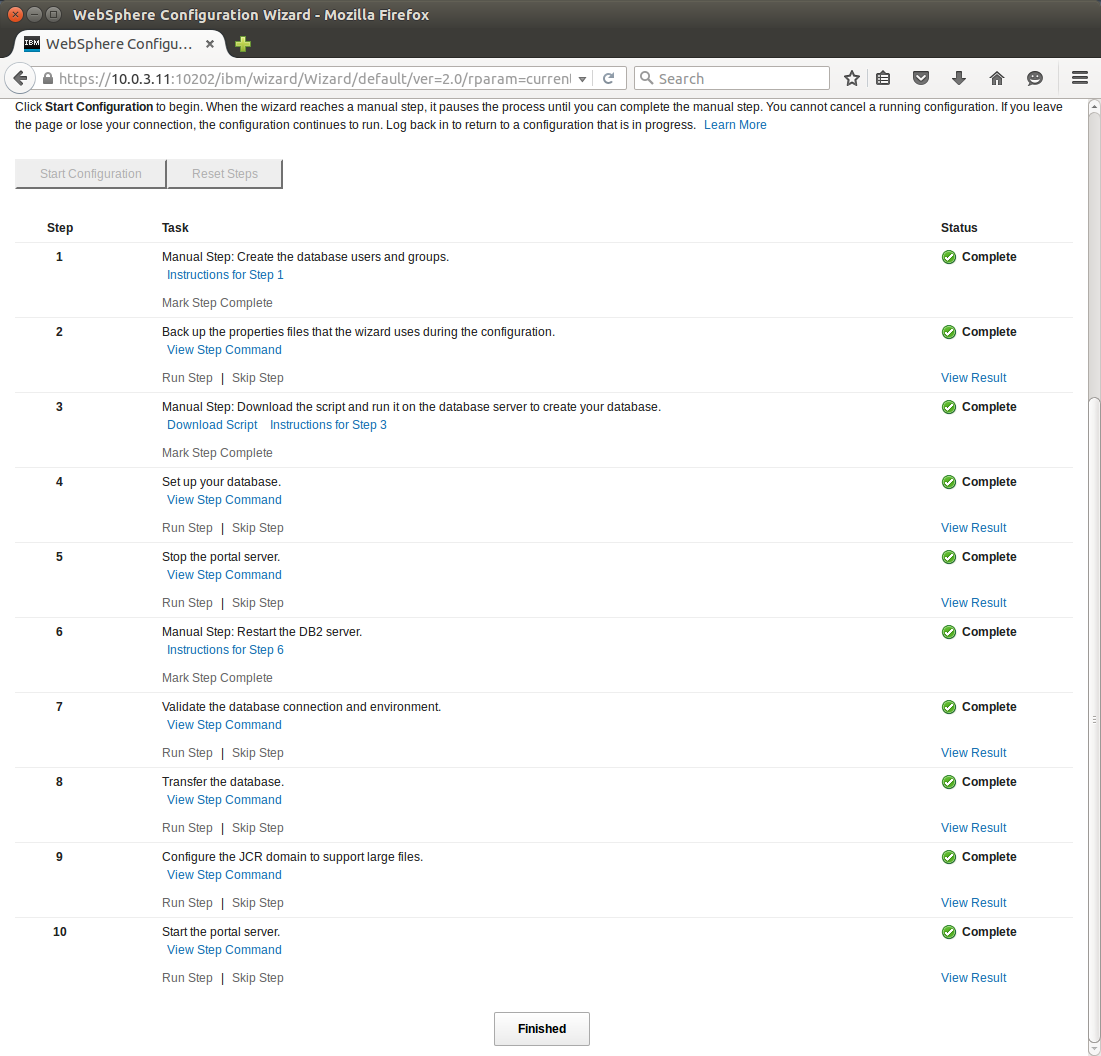Viewport: 1101px width, 1056px height.
Task: Click Skip Step for step 10
Action: [x=258, y=979]
